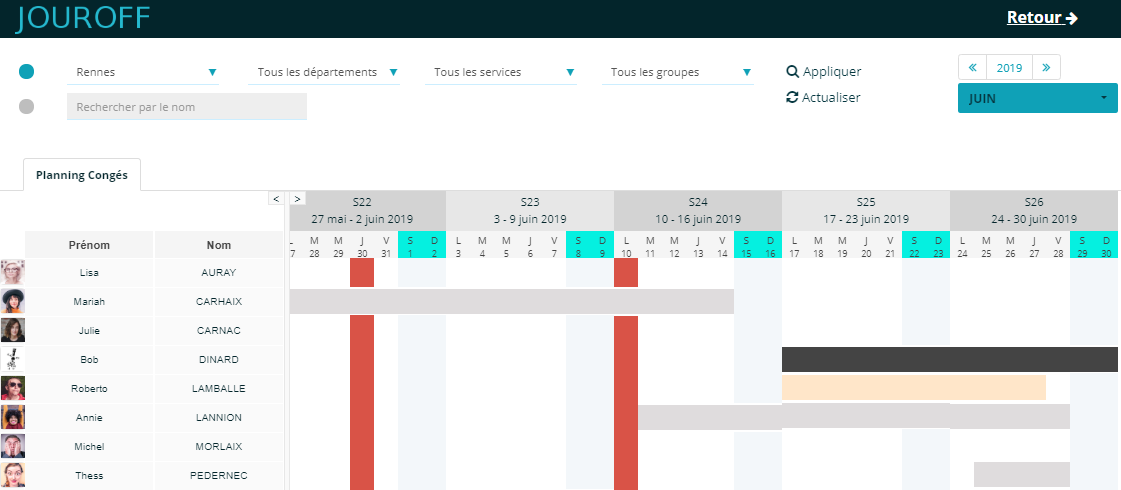The width and height of the screenshot is (1121, 490).
Task: Expand the Tous les départements dropdown
Action: pyautogui.click(x=324, y=72)
